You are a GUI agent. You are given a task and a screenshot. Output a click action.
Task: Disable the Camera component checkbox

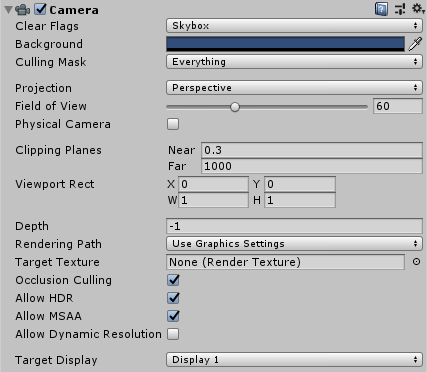pos(40,9)
